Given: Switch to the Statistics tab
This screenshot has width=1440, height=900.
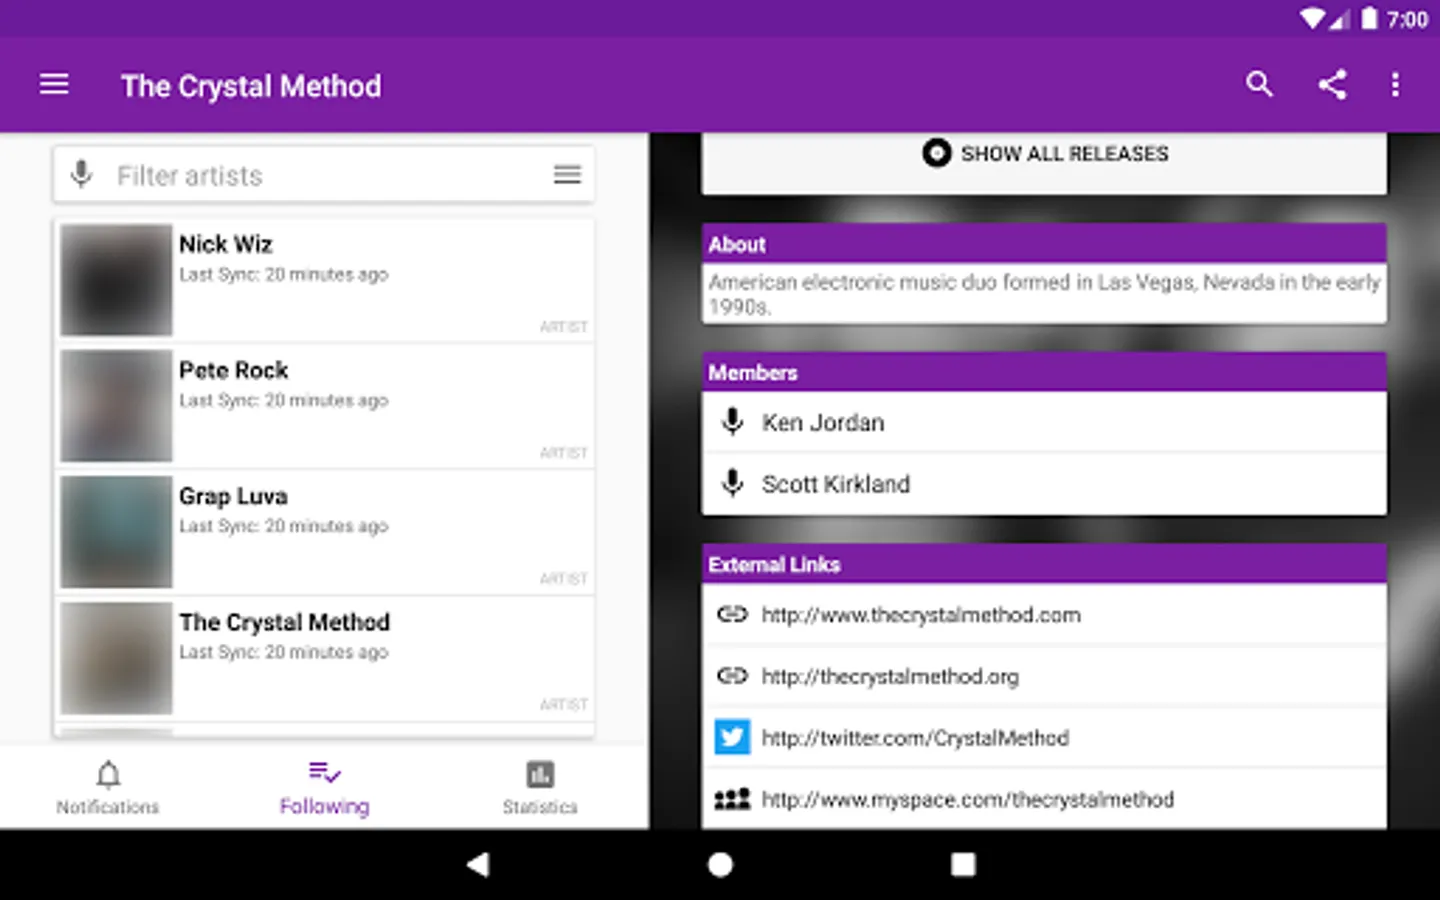Looking at the screenshot, I should point(540,787).
